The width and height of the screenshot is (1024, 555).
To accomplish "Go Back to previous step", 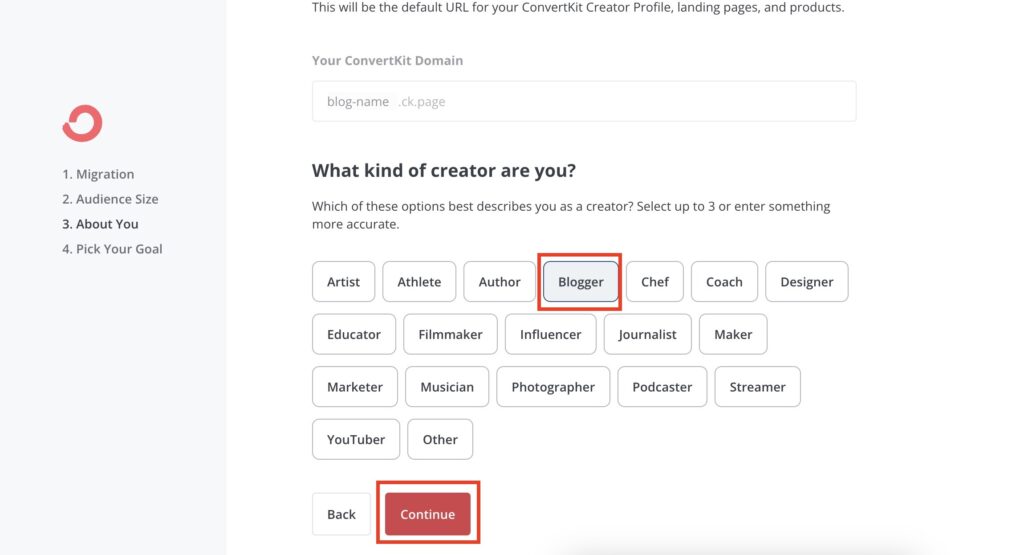I will 342,514.
